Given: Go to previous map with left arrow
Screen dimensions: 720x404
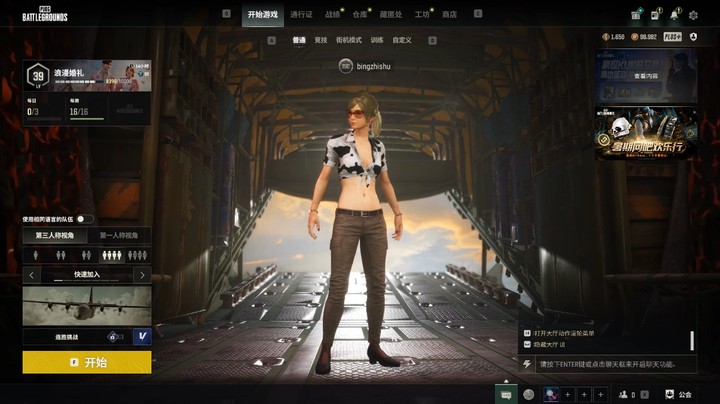Looking at the screenshot, I should tap(32, 275).
